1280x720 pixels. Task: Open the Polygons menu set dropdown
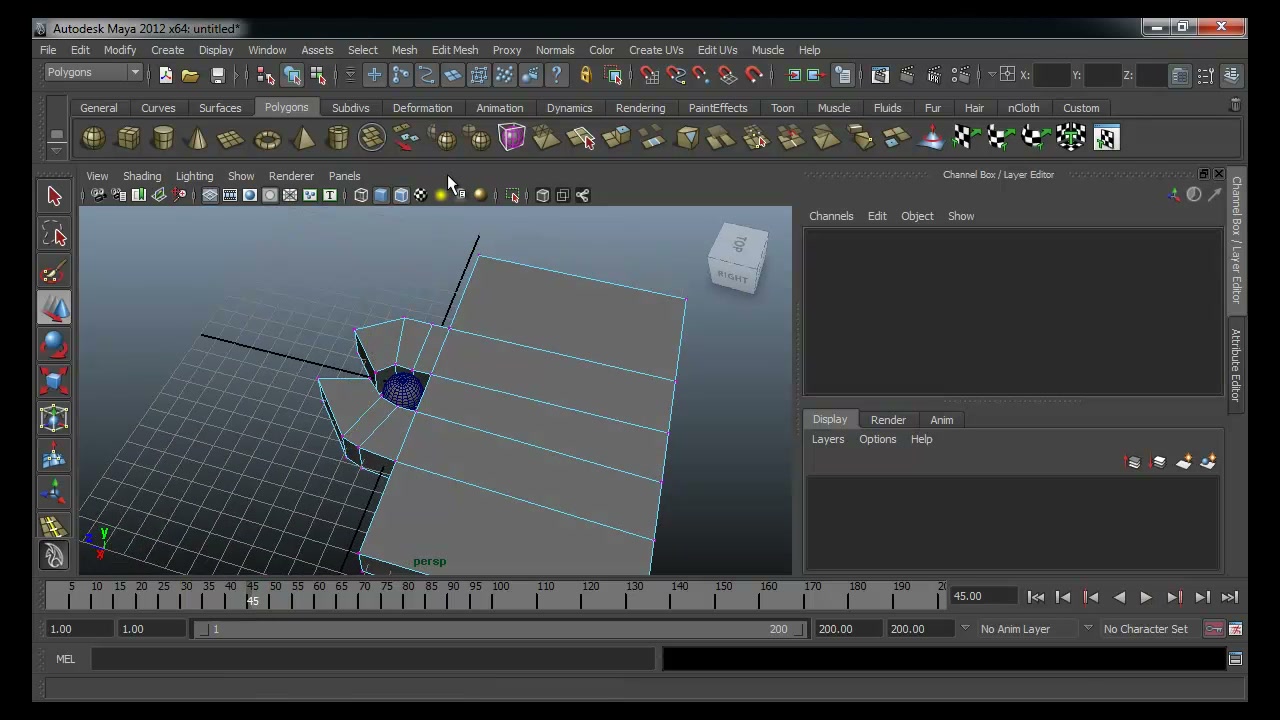93,72
